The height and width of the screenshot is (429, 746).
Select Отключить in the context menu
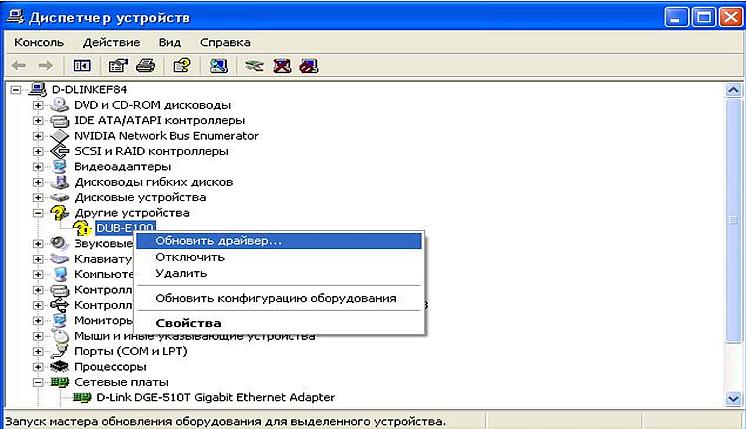point(189,257)
